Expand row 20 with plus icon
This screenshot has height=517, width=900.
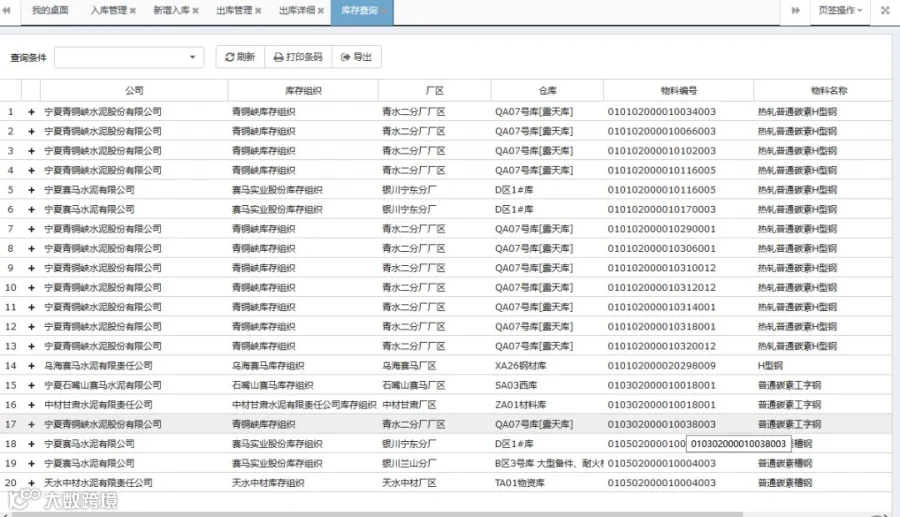coord(31,483)
